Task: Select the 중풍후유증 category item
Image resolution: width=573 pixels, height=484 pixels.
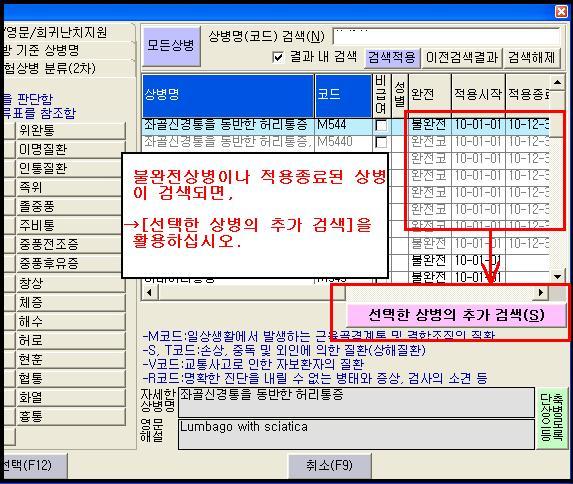Action: (x=71, y=263)
